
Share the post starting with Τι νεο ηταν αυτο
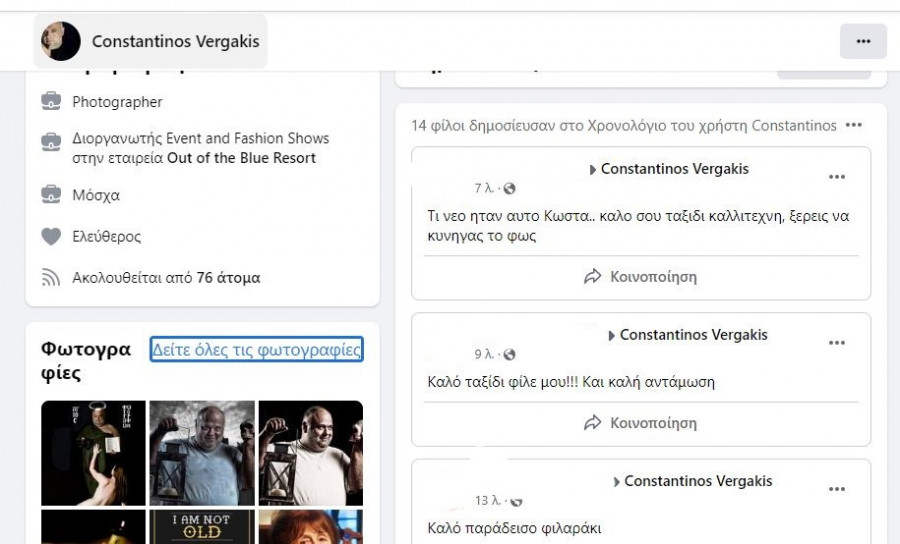pos(640,277)
